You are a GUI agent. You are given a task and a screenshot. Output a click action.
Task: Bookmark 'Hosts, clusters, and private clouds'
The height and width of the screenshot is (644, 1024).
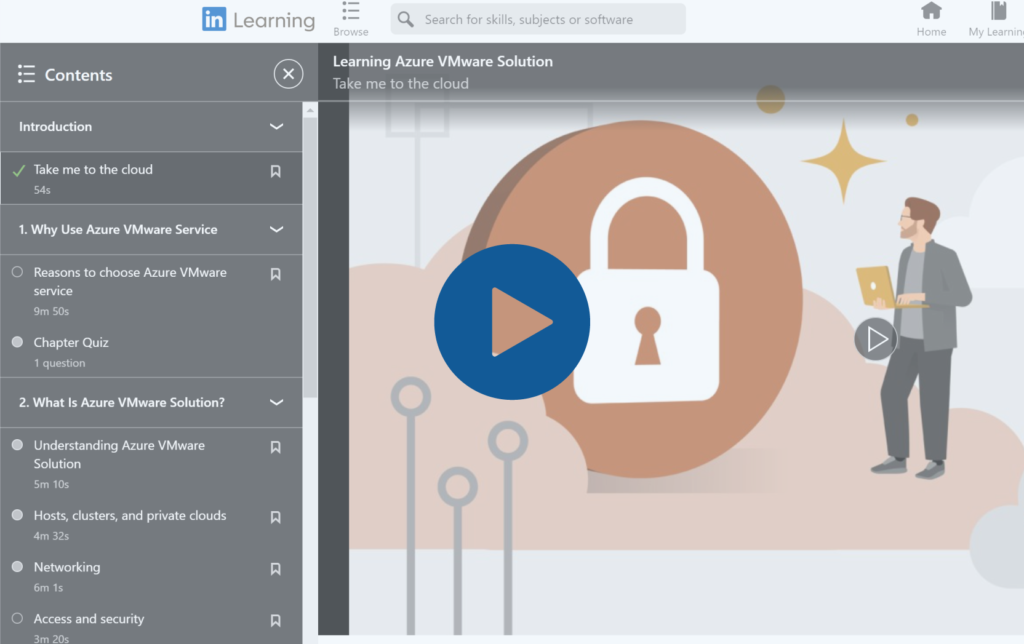click(276, 517)
